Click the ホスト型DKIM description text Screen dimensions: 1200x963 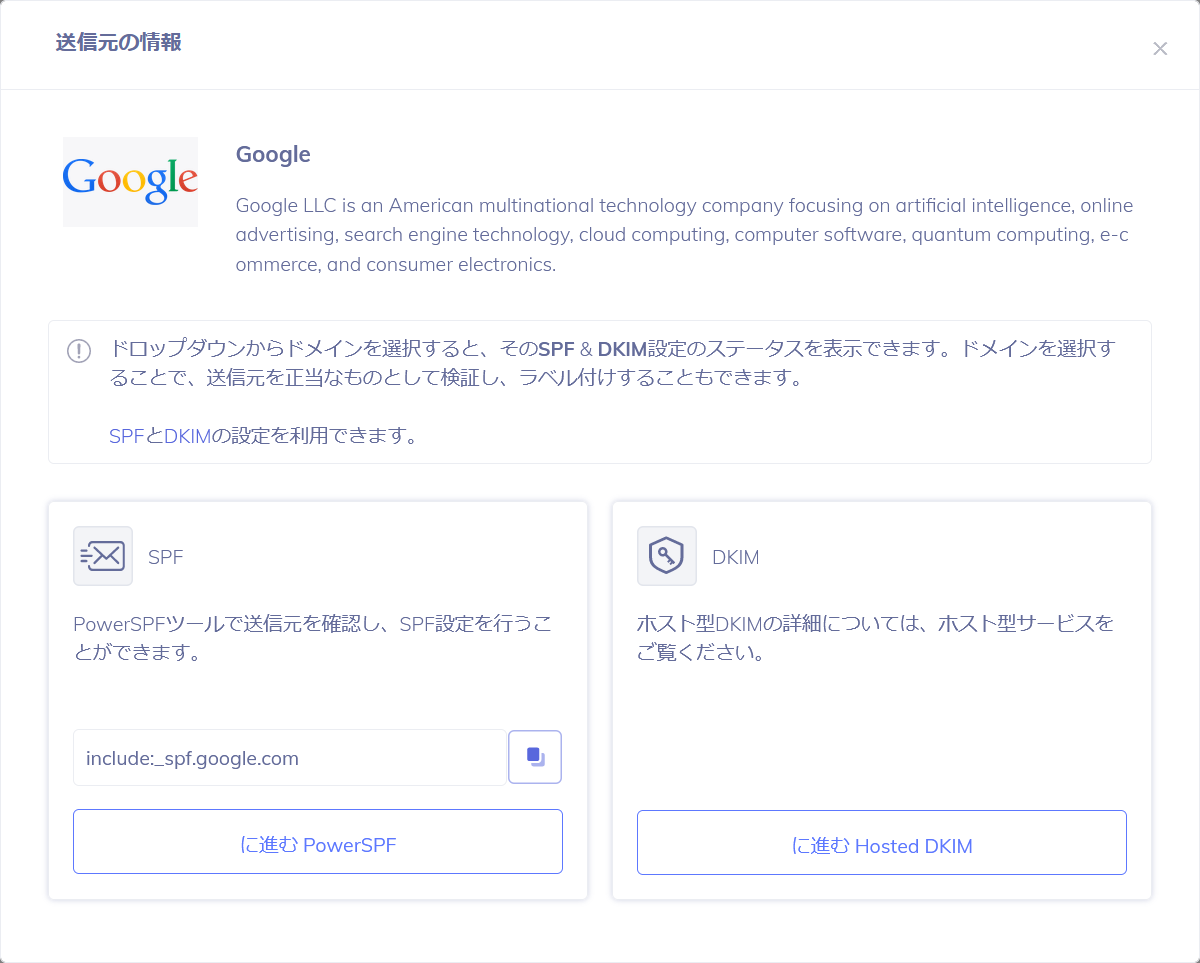[875, 638]
